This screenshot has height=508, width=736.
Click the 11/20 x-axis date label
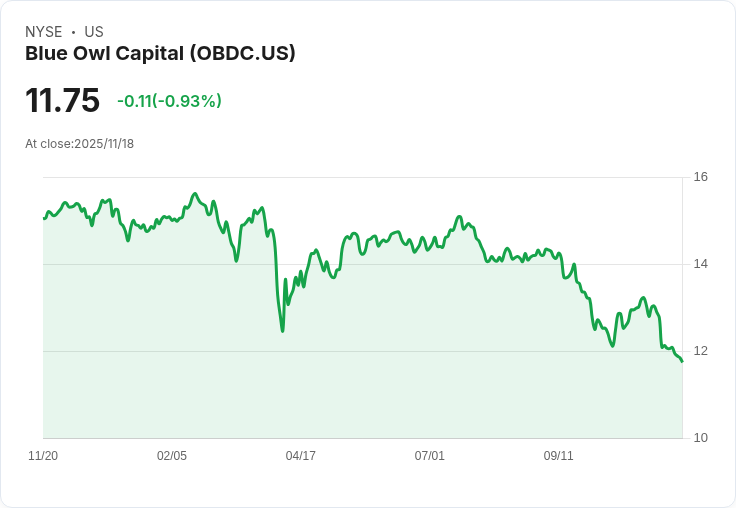click(x=43, y=456)
